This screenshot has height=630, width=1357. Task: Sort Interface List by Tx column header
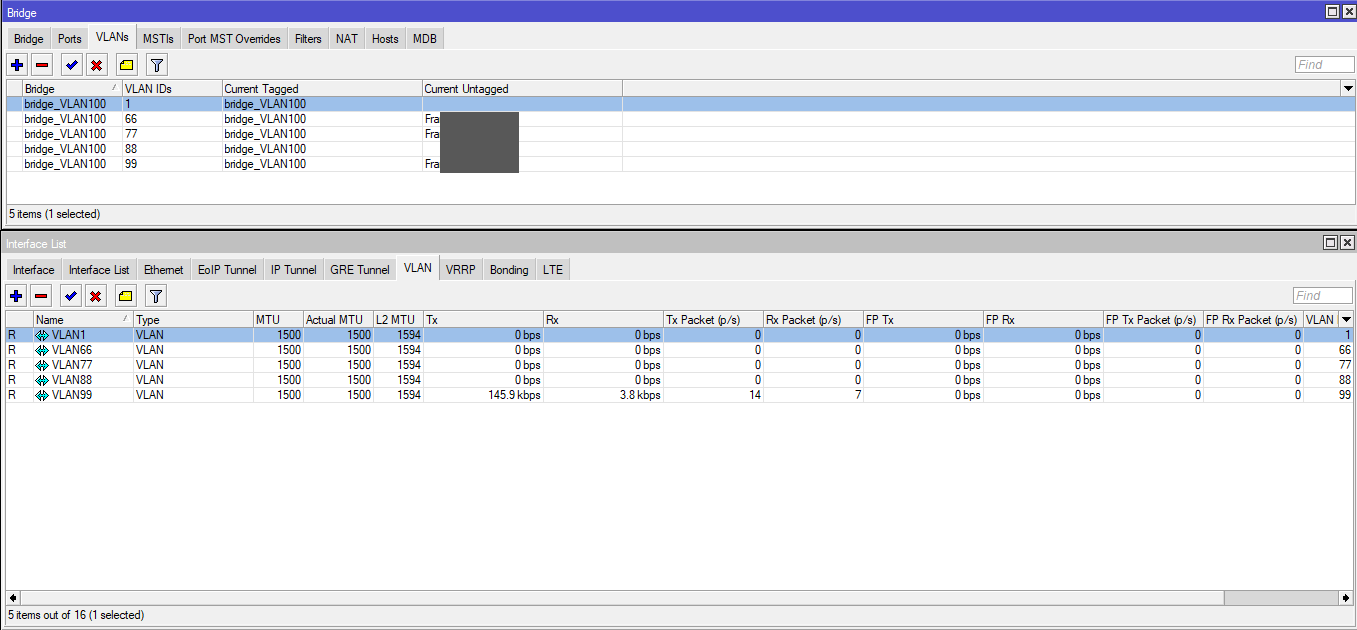(484, 320)
